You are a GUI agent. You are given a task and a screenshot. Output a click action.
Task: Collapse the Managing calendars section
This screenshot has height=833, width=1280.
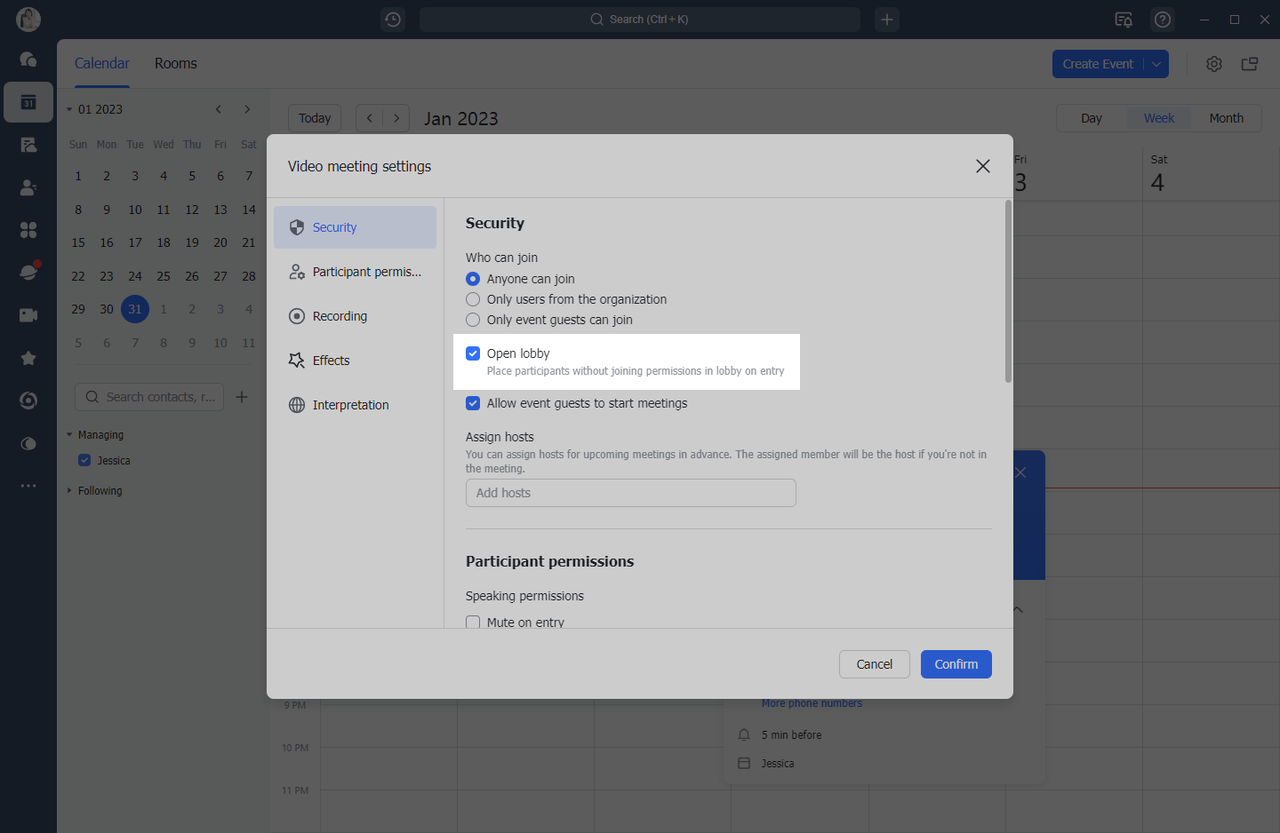pos(70,435)
